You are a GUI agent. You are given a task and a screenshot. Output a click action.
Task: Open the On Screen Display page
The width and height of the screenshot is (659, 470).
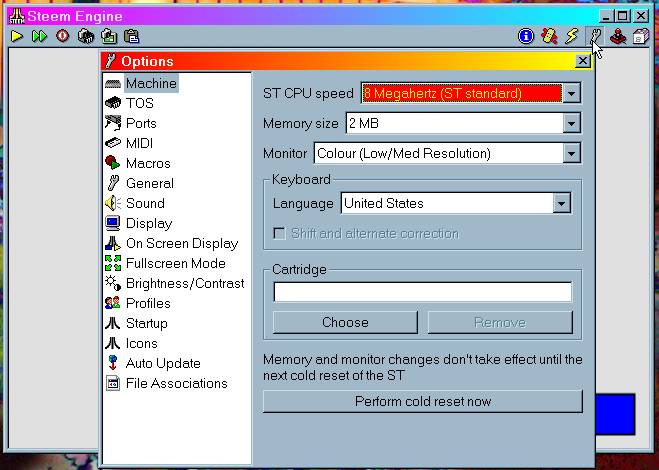click(182, 243)
